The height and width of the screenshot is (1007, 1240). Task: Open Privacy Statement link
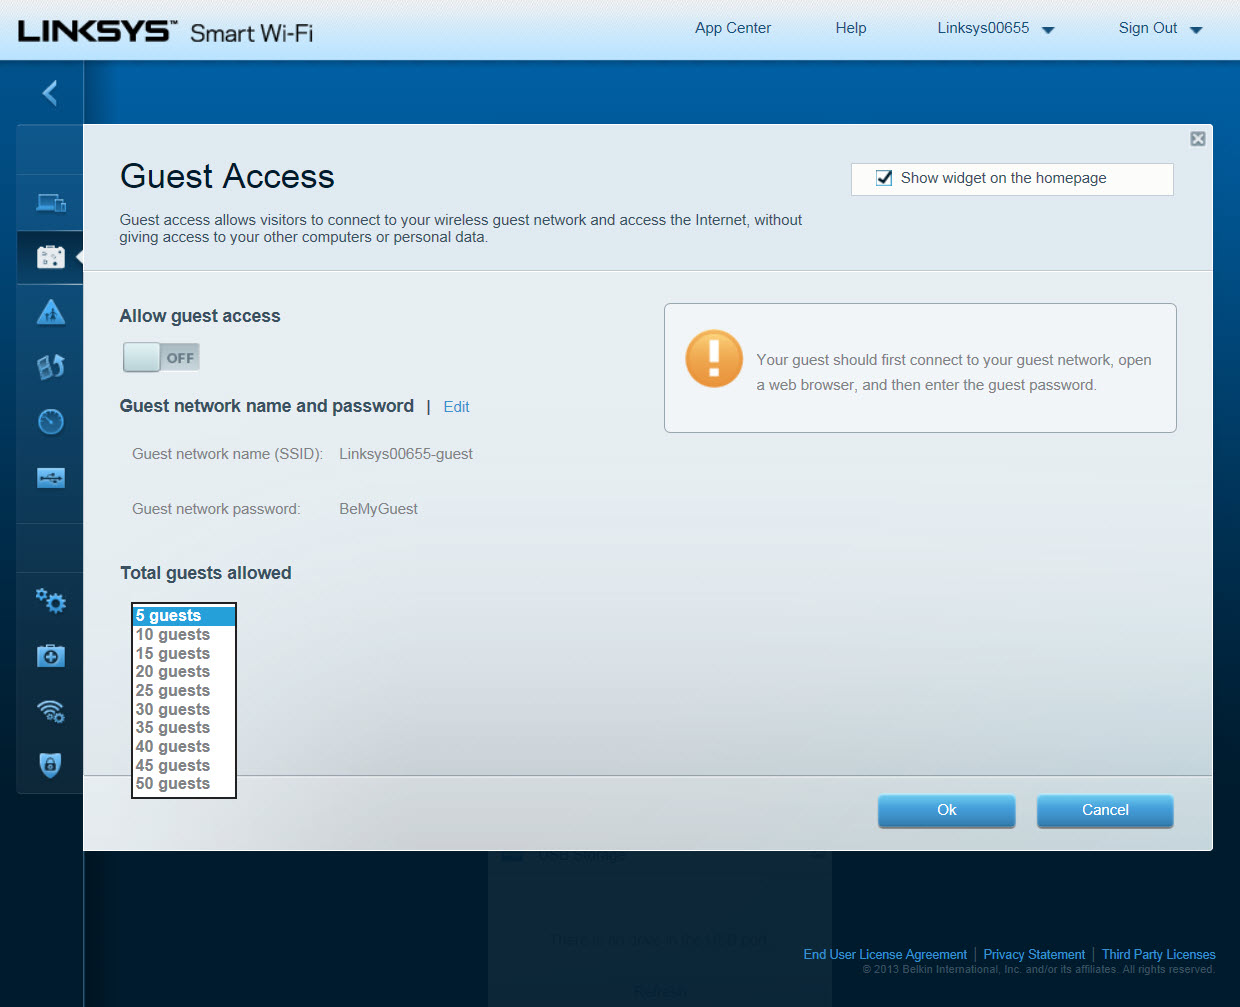pos(1034,955)
